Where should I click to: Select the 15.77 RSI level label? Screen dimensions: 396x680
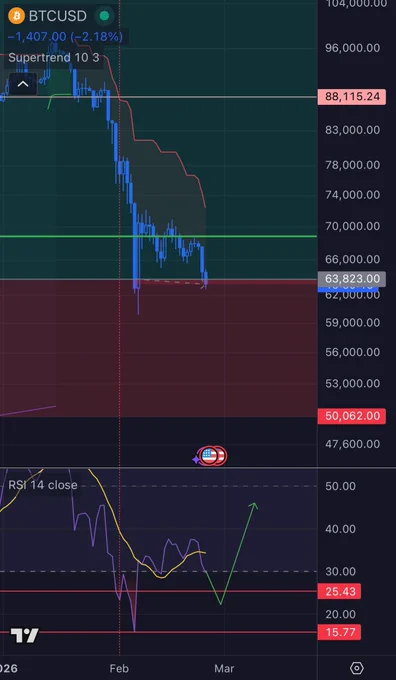click(340, 632)
